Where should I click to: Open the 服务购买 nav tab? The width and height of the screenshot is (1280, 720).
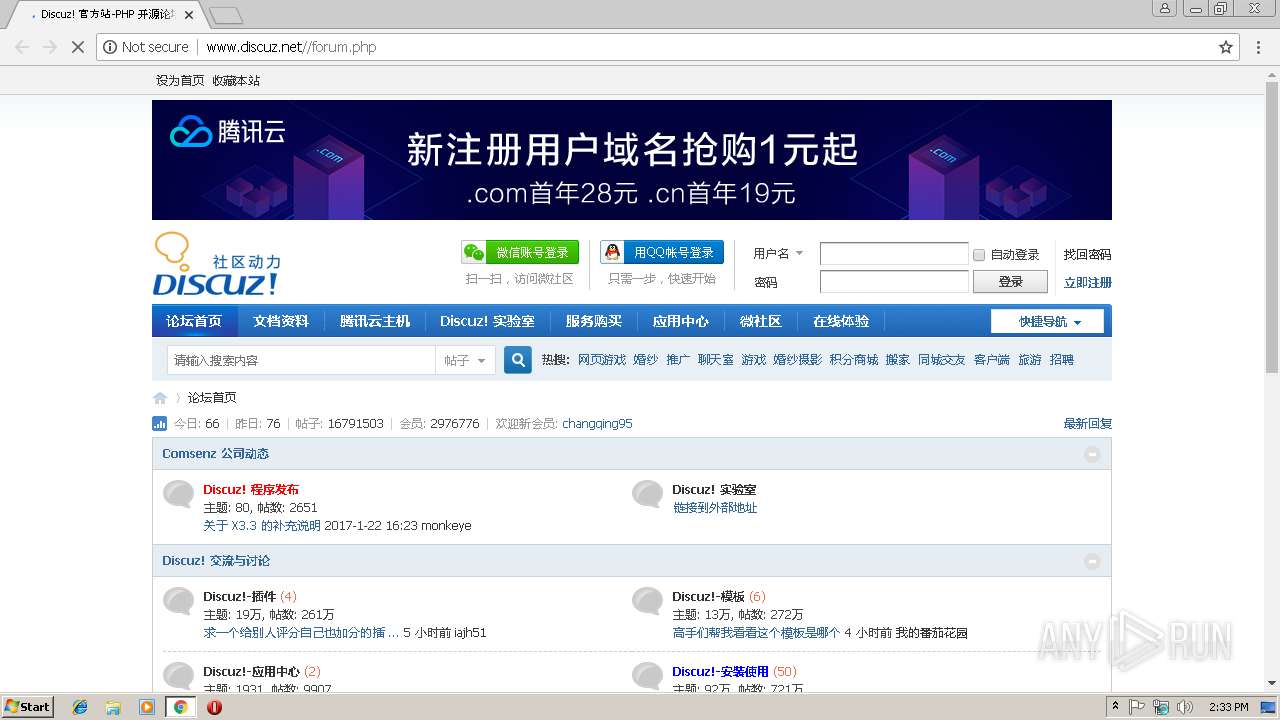594,321
